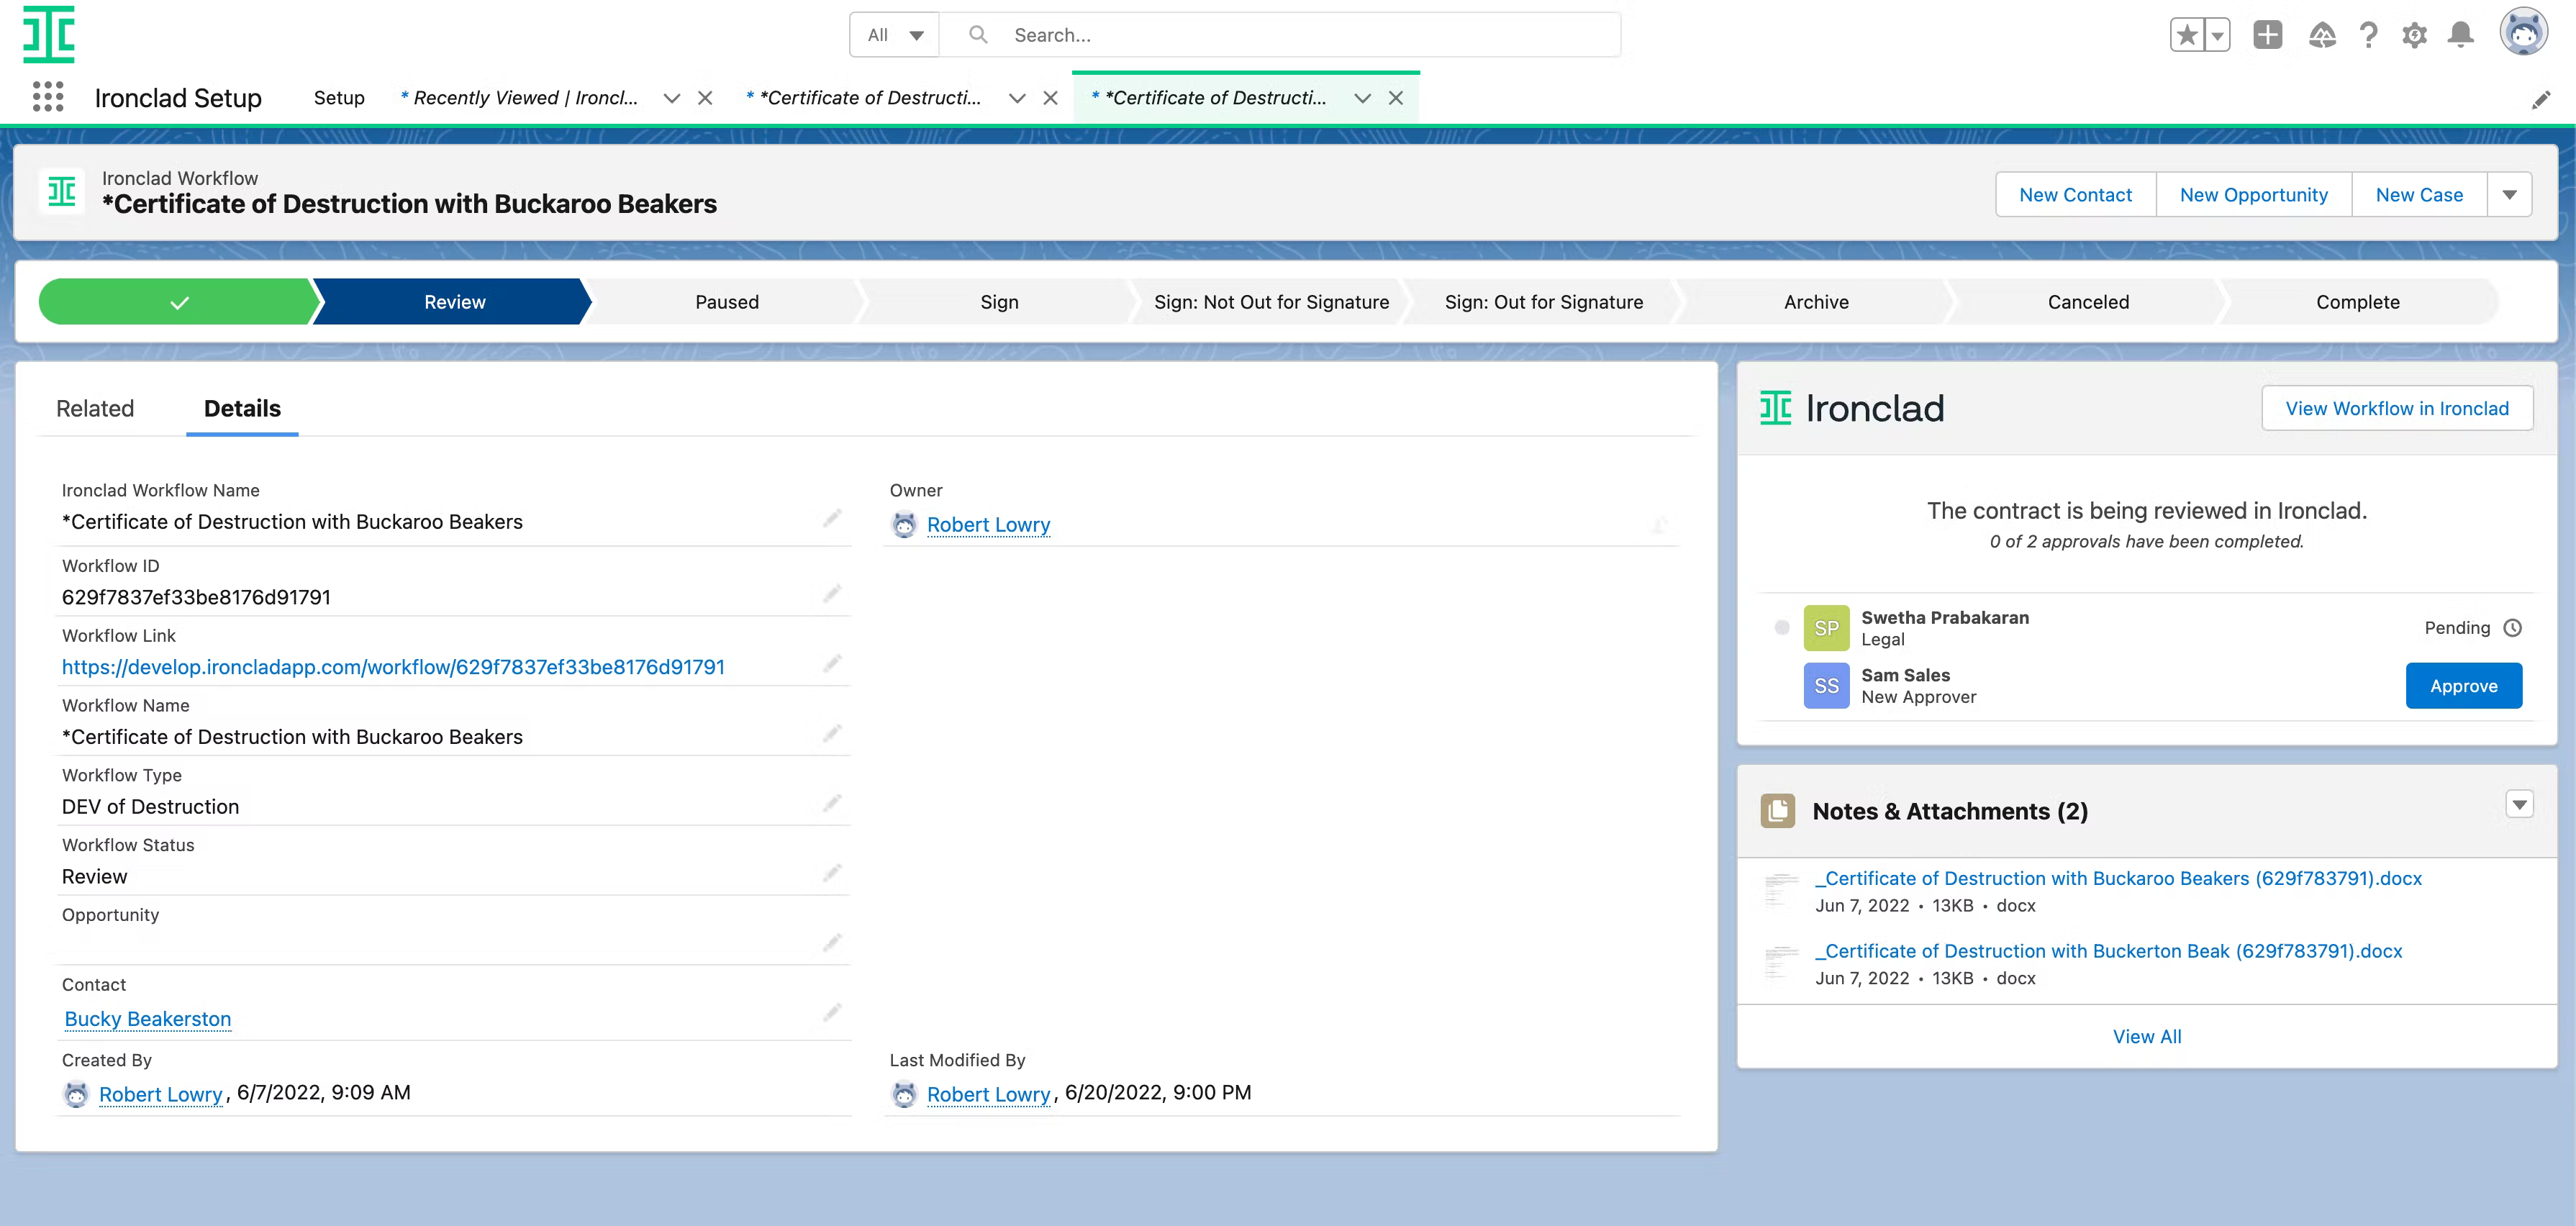
Task: Close the Recently Viewed tab
Action: tap(705, 98)
